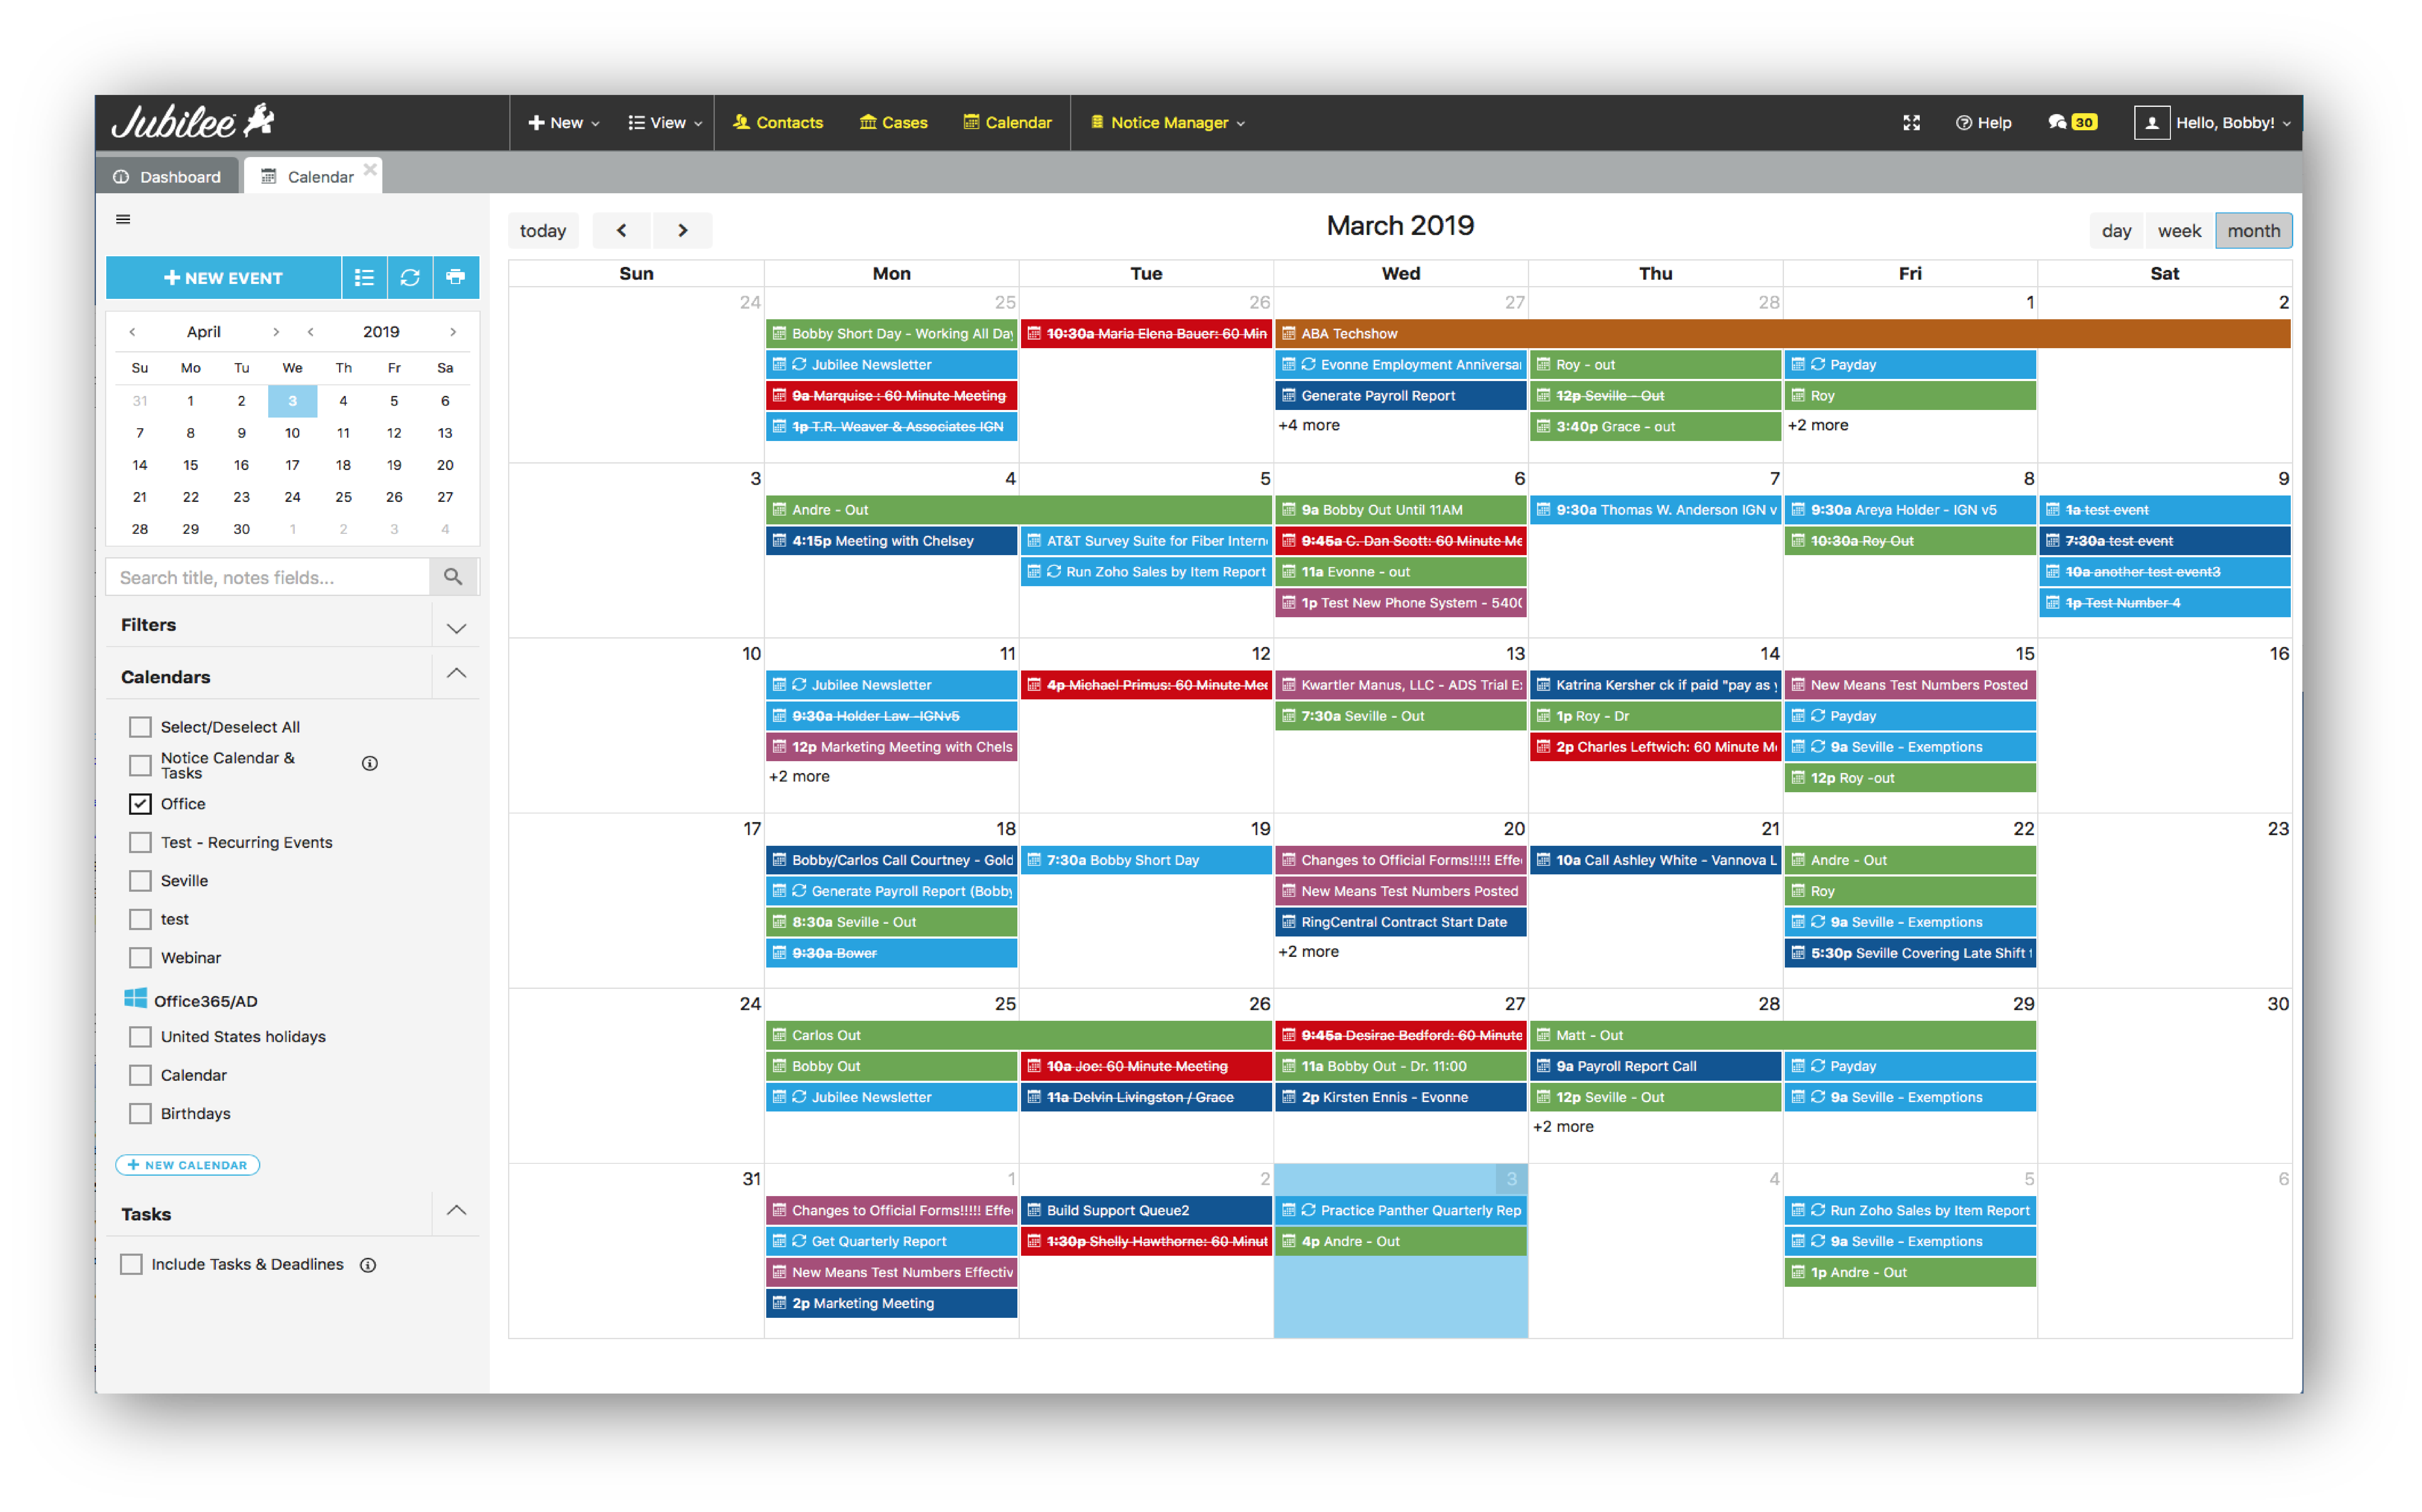
Task: Enable the Webinar calendar
Action: coord(140,958)
